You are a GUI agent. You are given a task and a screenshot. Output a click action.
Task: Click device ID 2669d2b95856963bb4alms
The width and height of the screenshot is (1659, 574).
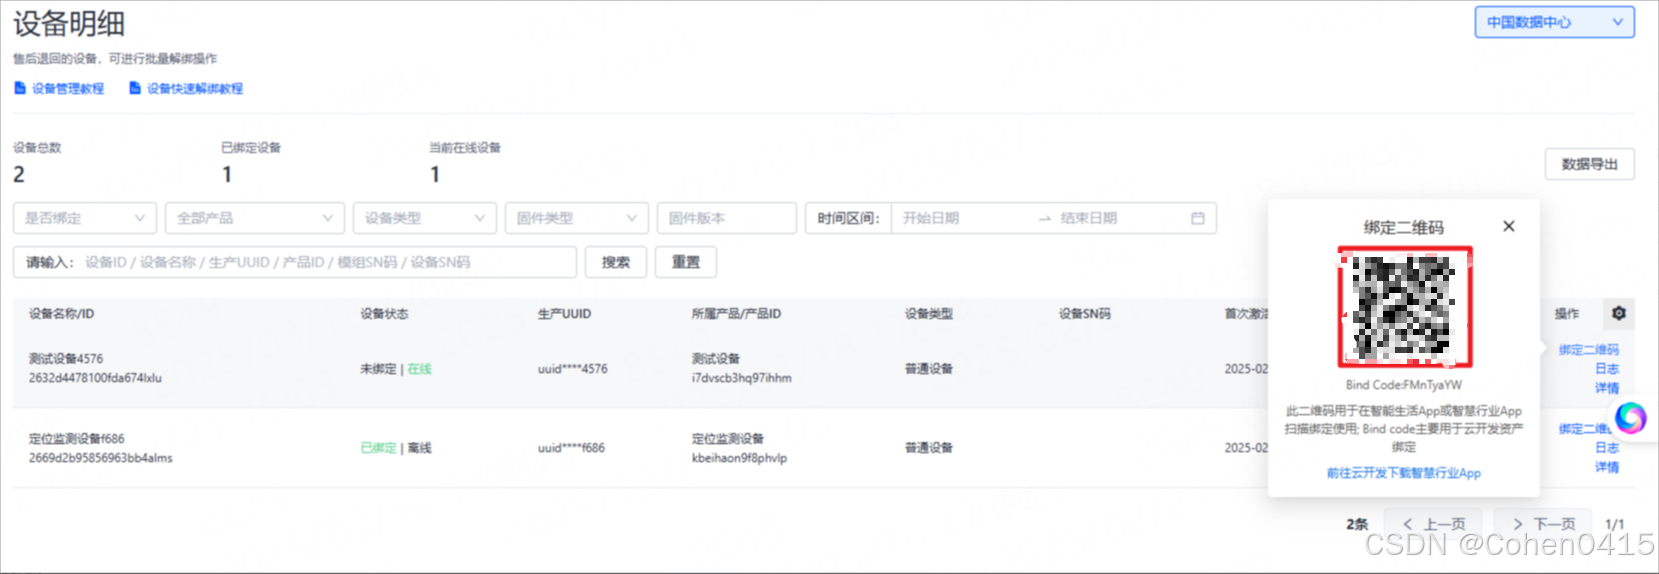100,458
